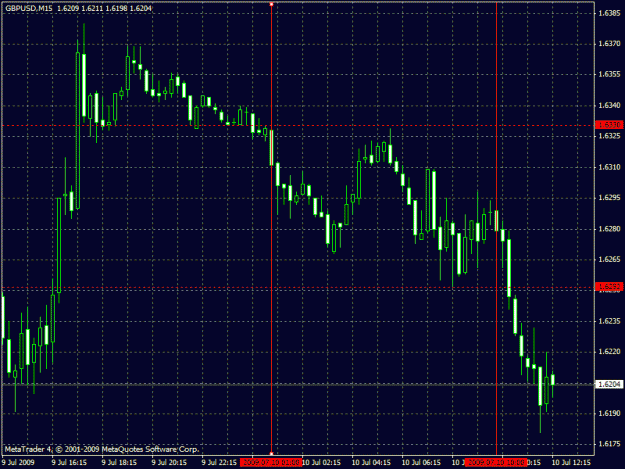Click the 1.6370 price scale label
The width and height of the screenshot is (625, 469).
coord(609,44)
